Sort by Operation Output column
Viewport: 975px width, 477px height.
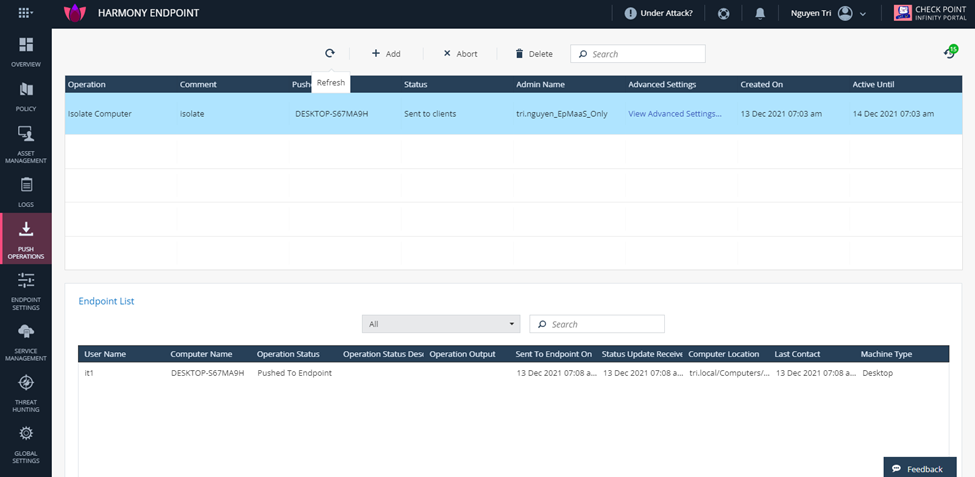click(x=462, y=354)
